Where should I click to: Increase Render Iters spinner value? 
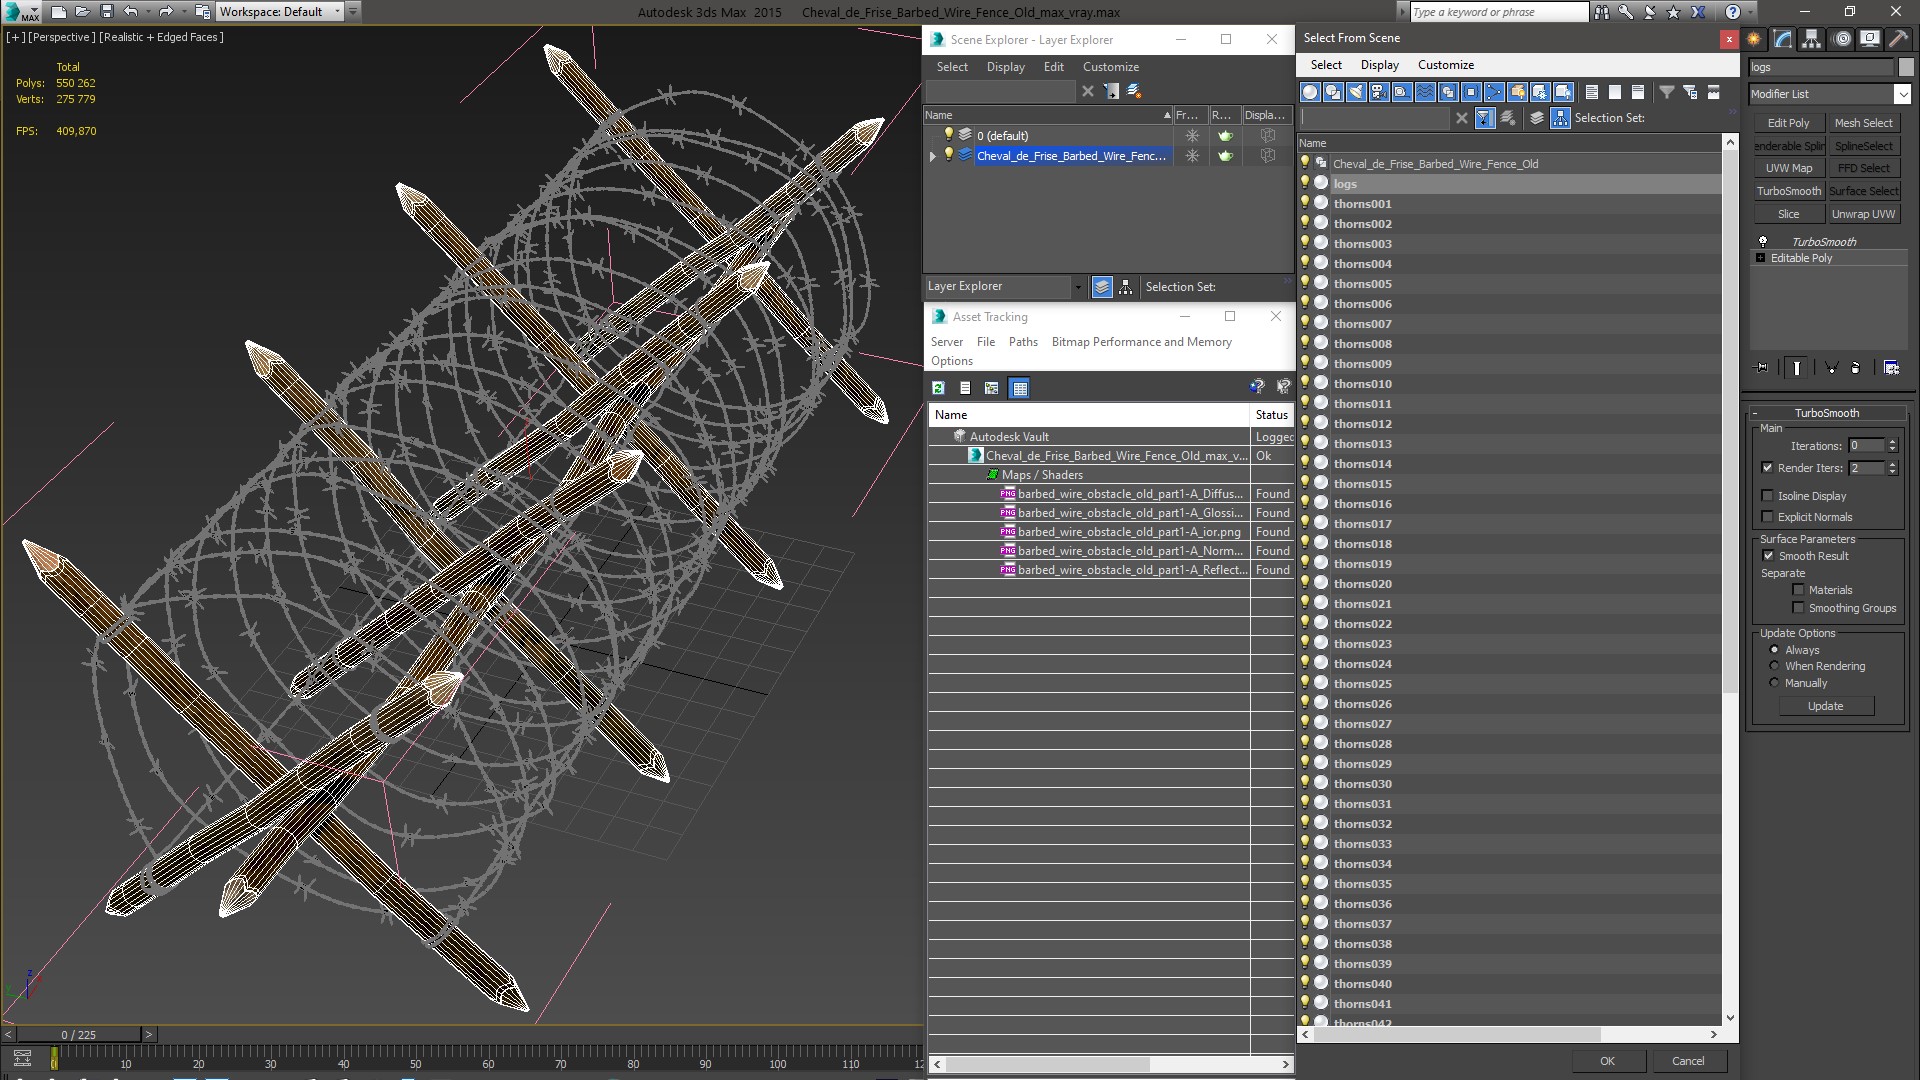(x=1892, y=464)
